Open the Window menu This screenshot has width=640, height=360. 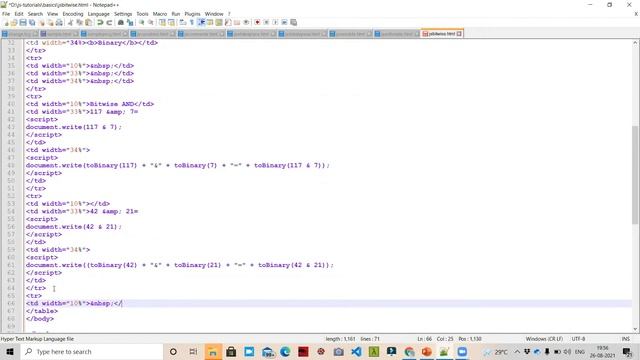(x=214, y=14)
